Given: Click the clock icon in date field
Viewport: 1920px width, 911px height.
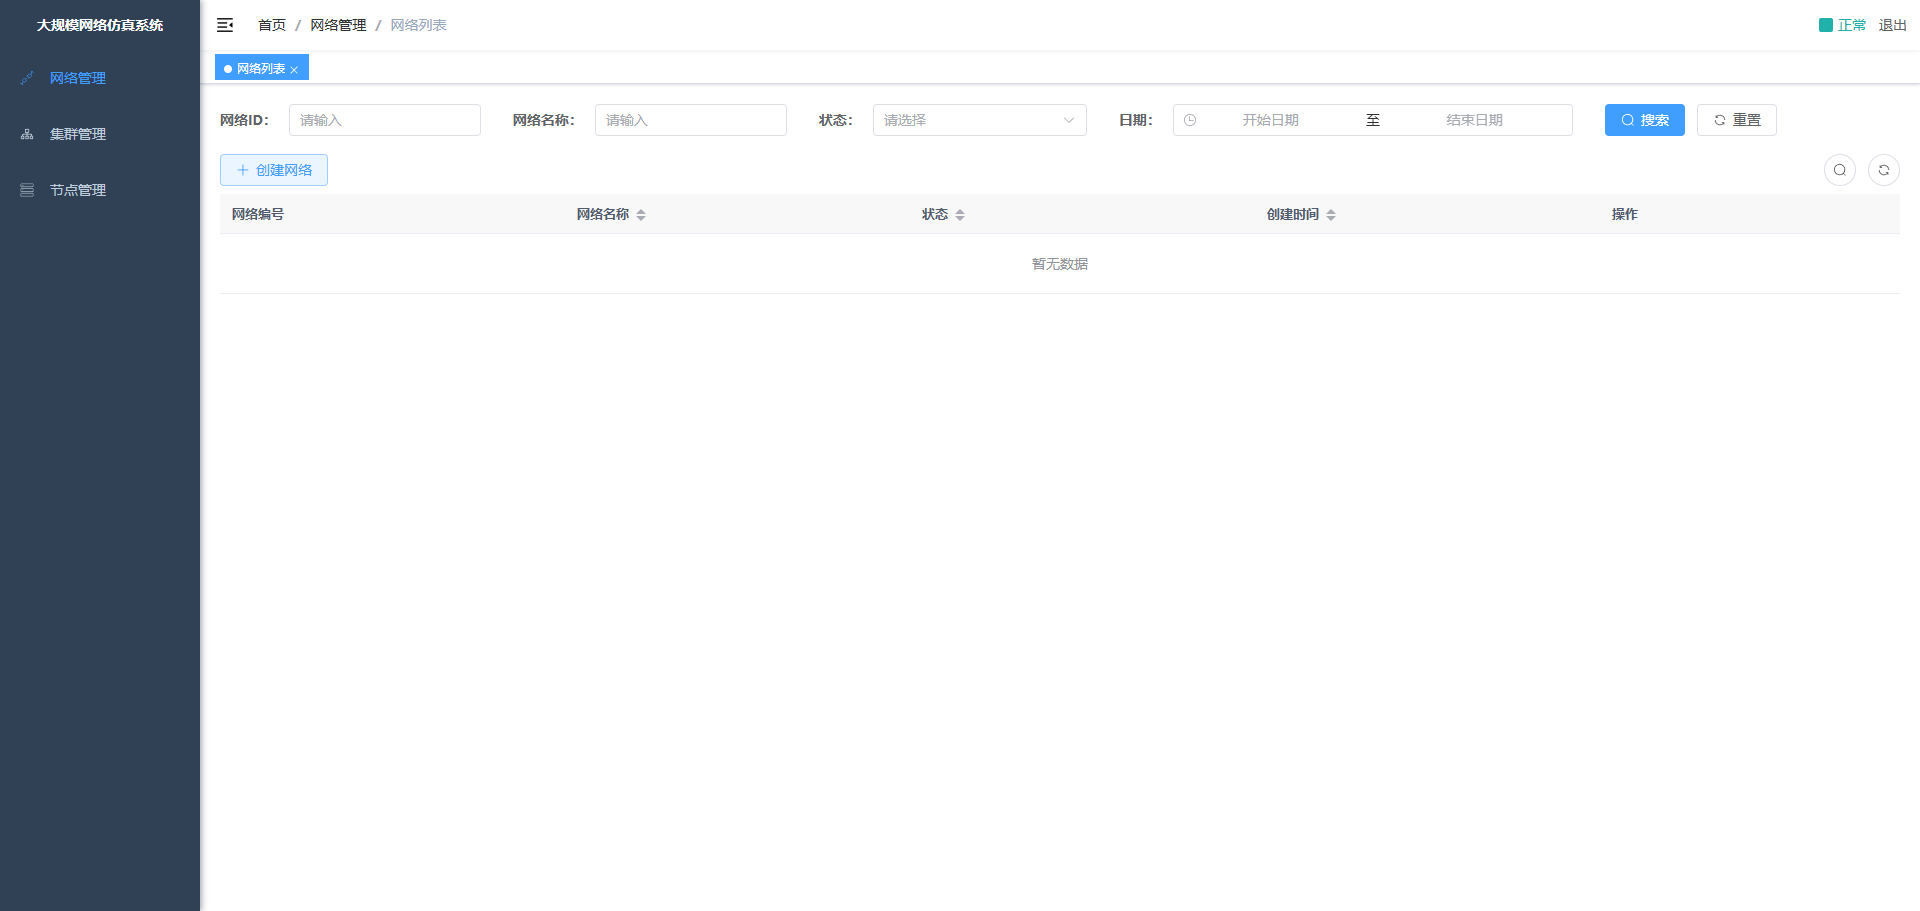Looking at the screenshot, I should point(1190,120).
